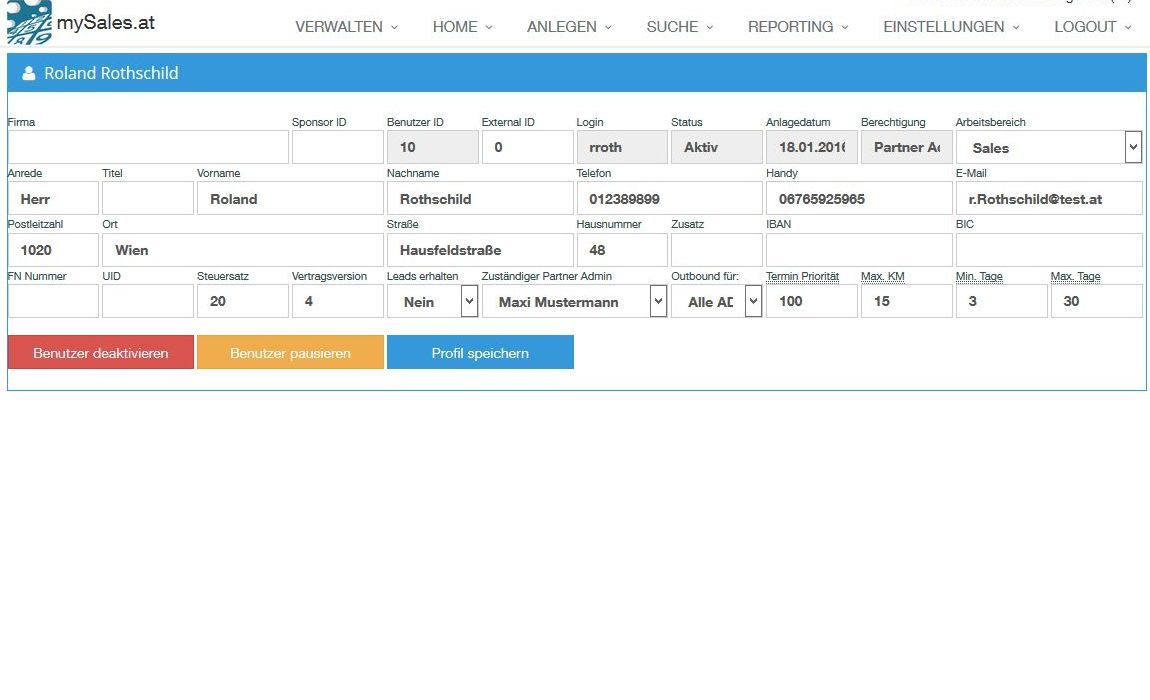This screenshot has height=700, width=1150.
Task: Select the IBAN input field
Action: tap(858, 250)
